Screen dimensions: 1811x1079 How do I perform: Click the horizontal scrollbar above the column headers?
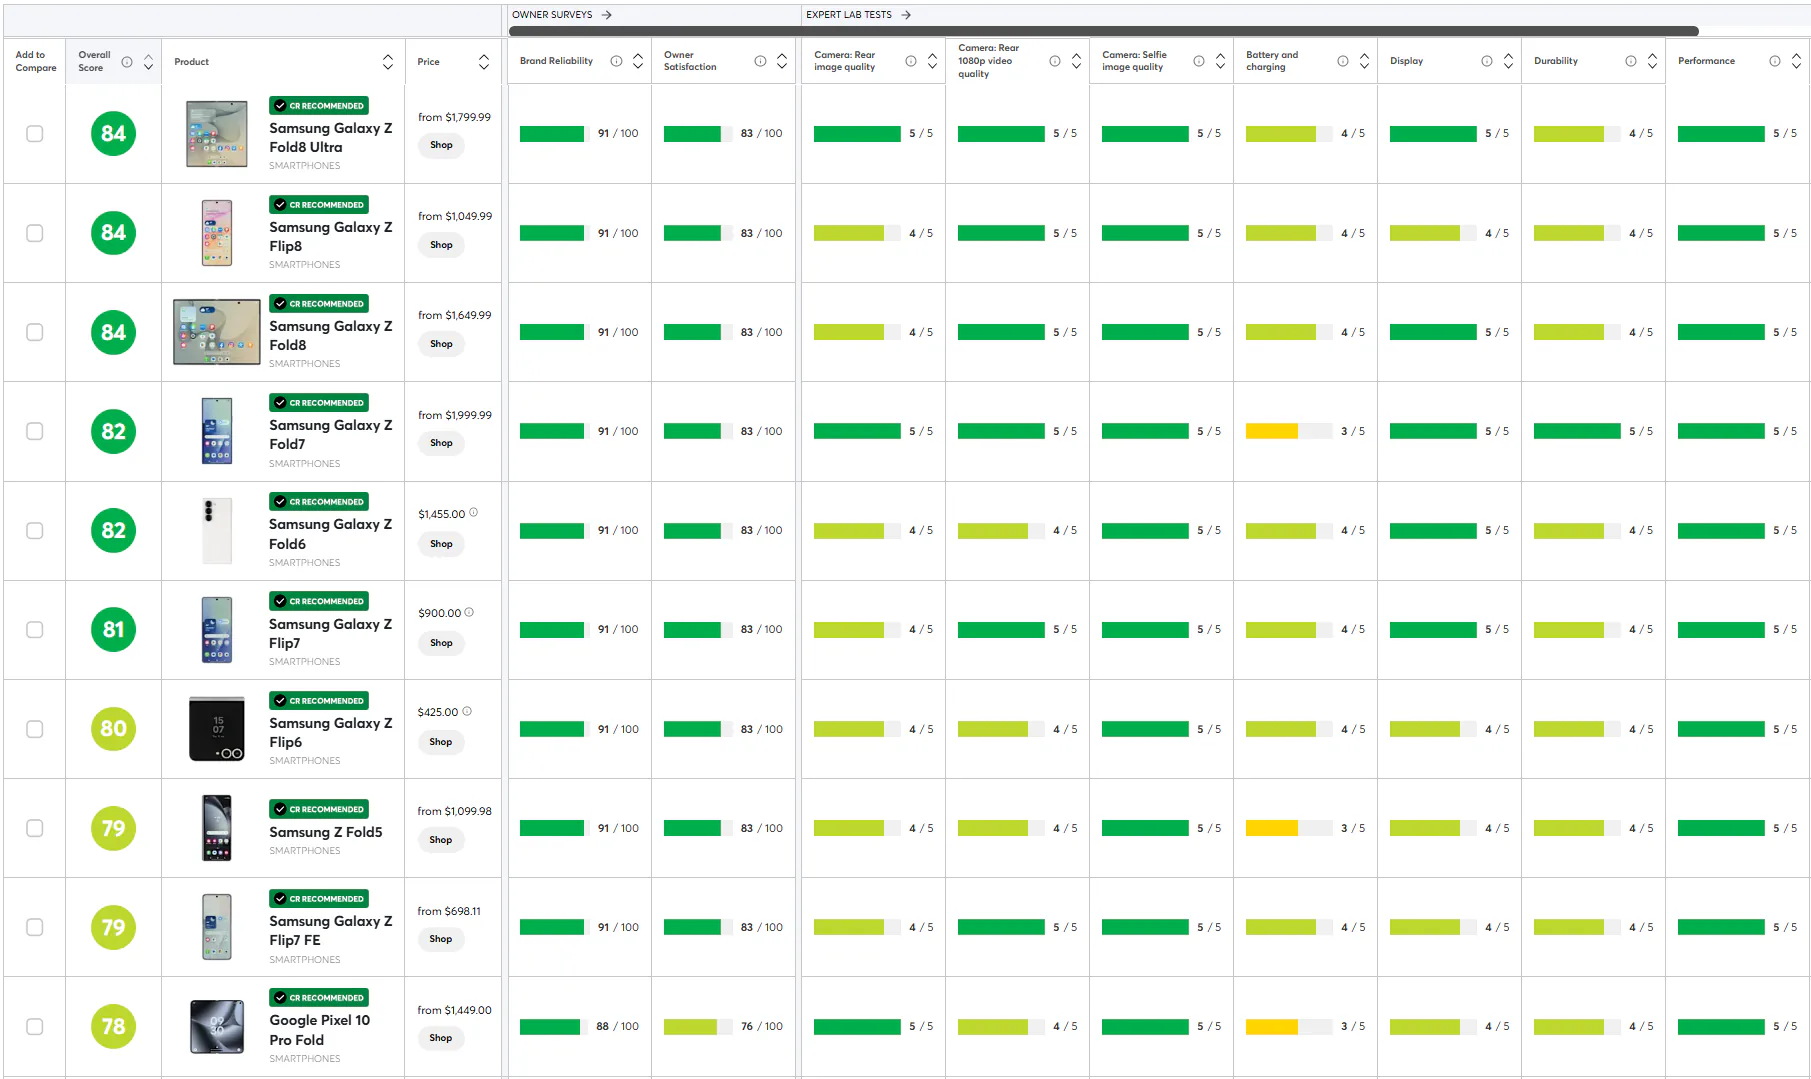point(1104,31)
